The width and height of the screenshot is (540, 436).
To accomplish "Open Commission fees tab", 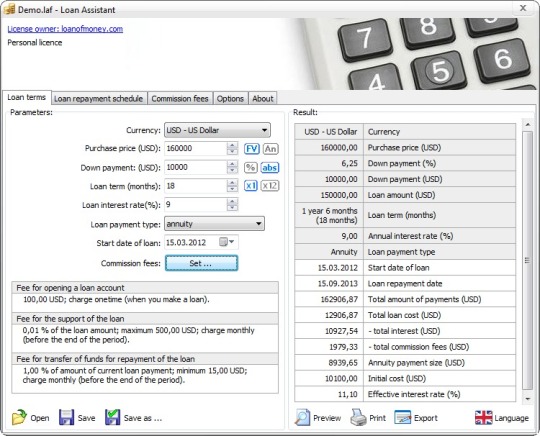I will (x=180, y=98).
